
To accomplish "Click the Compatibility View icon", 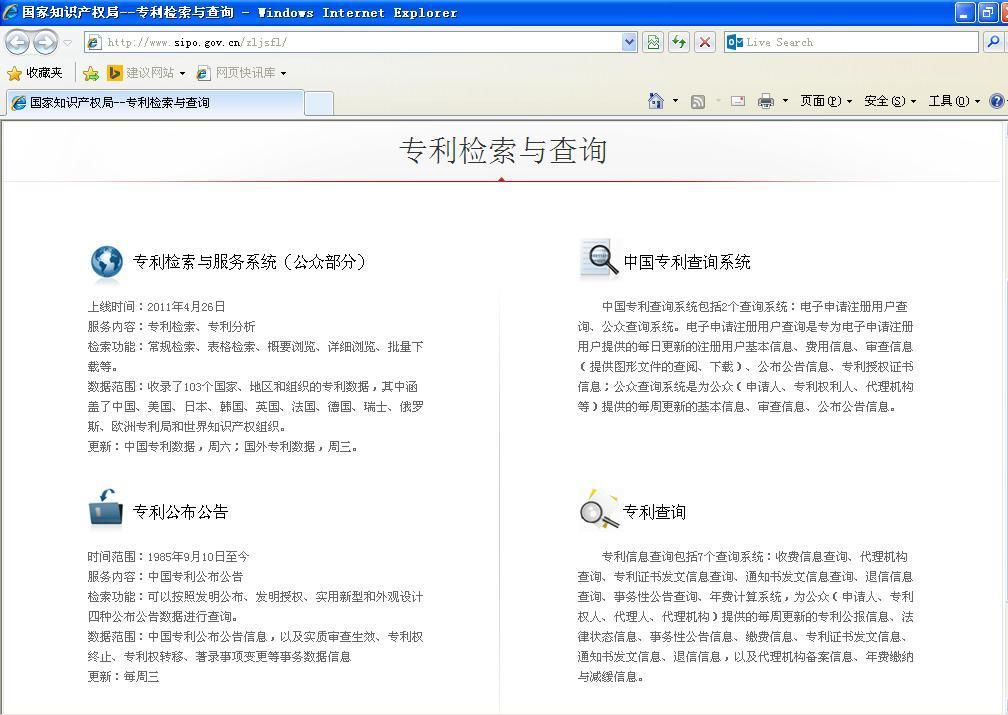I will (x=653, y=42).
